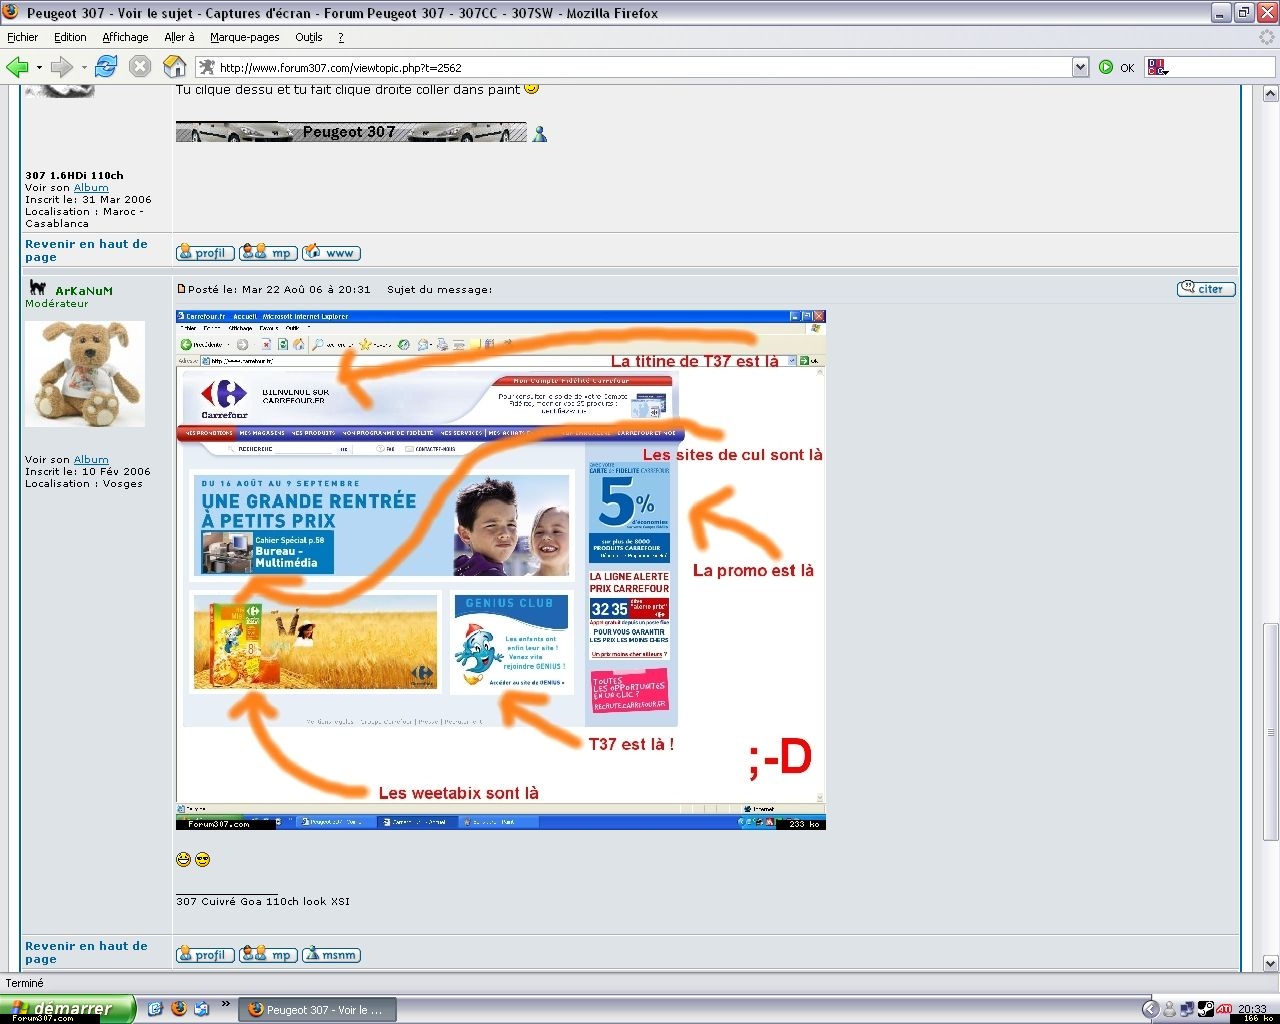Open the forward button history dropdown
This screenshot has height=1024, width=1280.
tap(84, 68)
